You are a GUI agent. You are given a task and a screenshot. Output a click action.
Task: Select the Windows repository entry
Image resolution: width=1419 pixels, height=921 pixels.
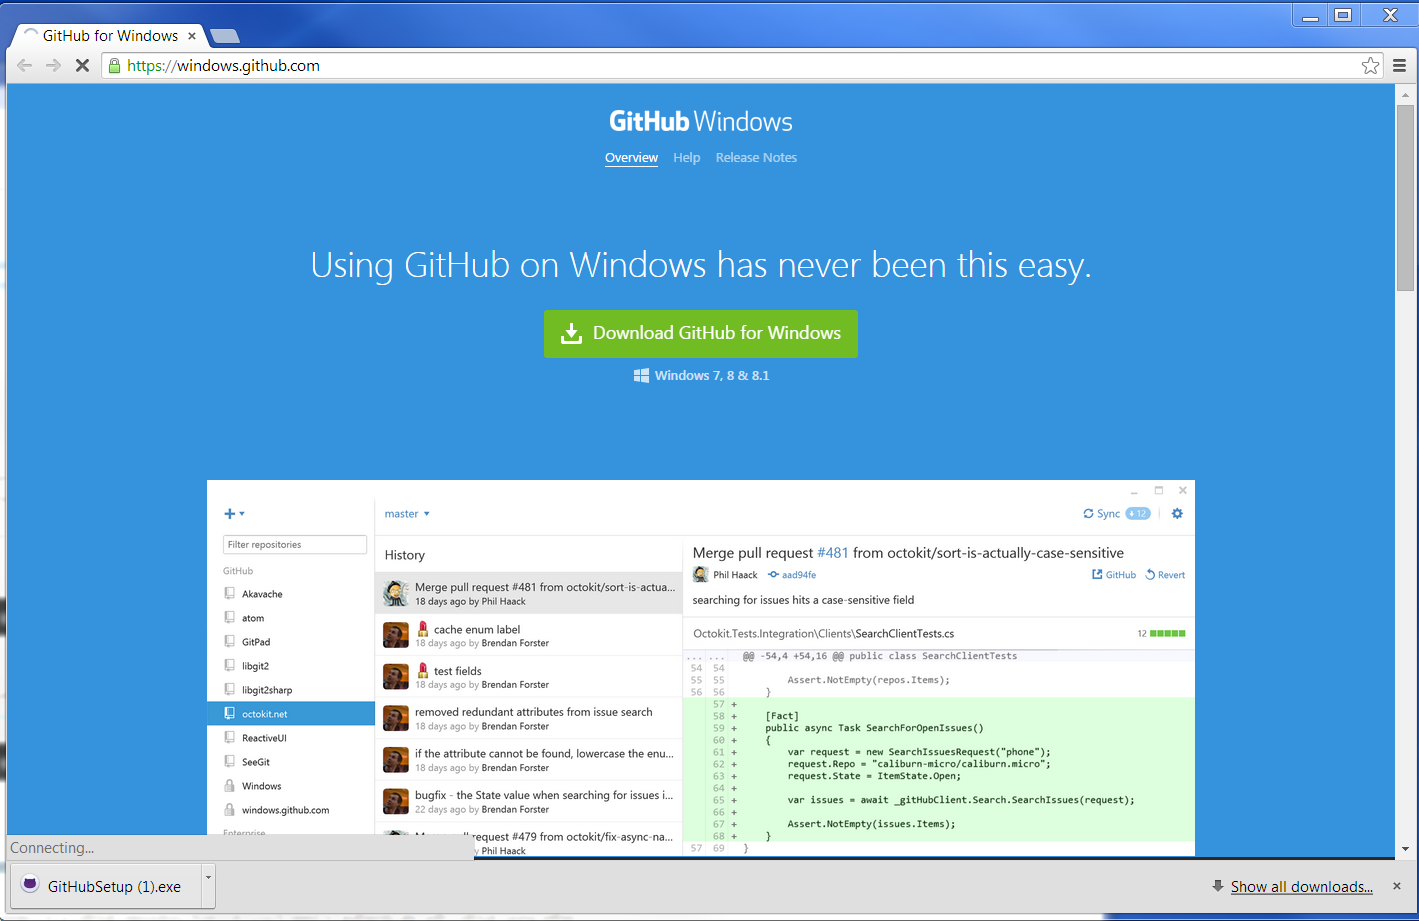[291, 786]
